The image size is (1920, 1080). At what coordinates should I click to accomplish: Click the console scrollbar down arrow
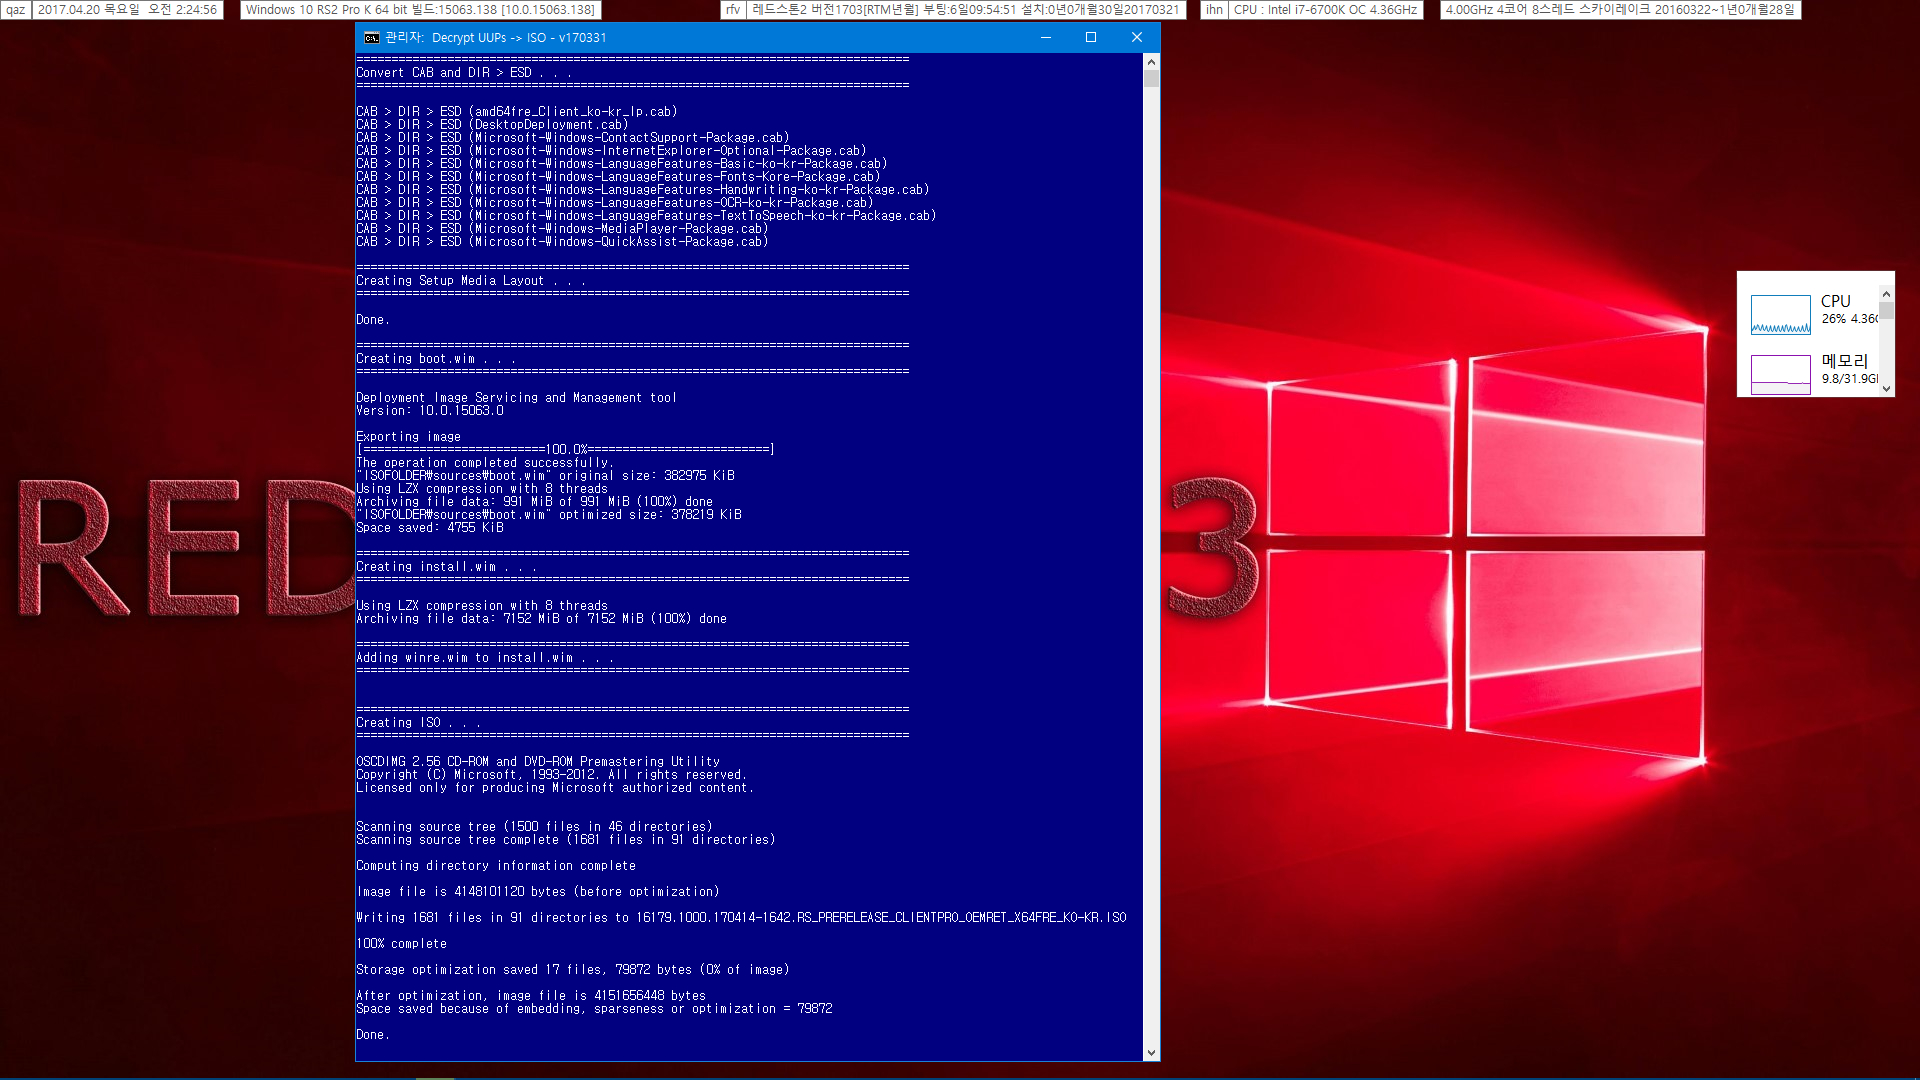coord(1151,1052)
